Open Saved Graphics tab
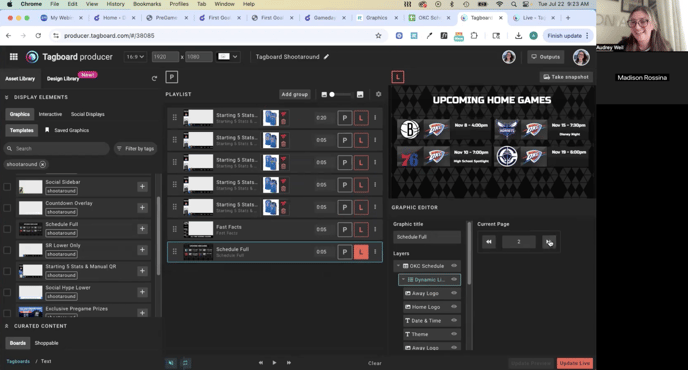Screen dimensions: 688x370 click(67, 130)
